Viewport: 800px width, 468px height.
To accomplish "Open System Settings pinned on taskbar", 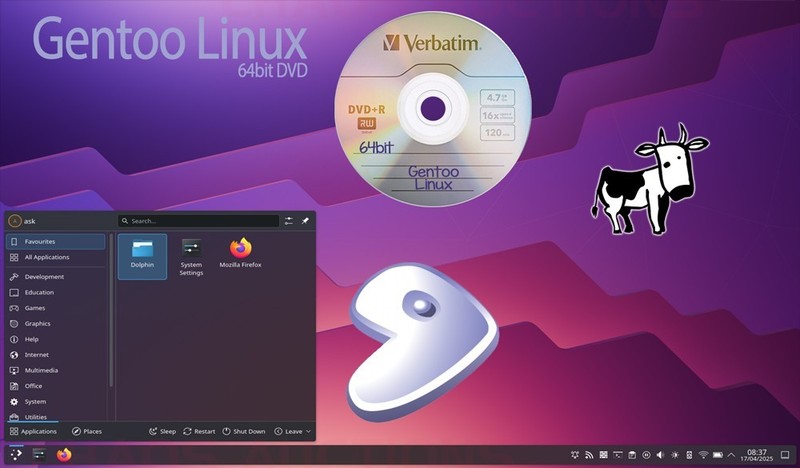I will 39,454.
